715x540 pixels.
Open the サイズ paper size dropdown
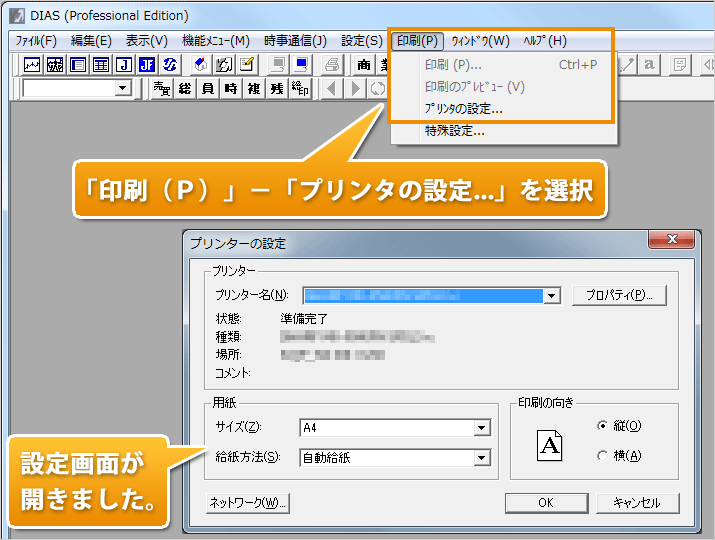(x=482, y=428)
